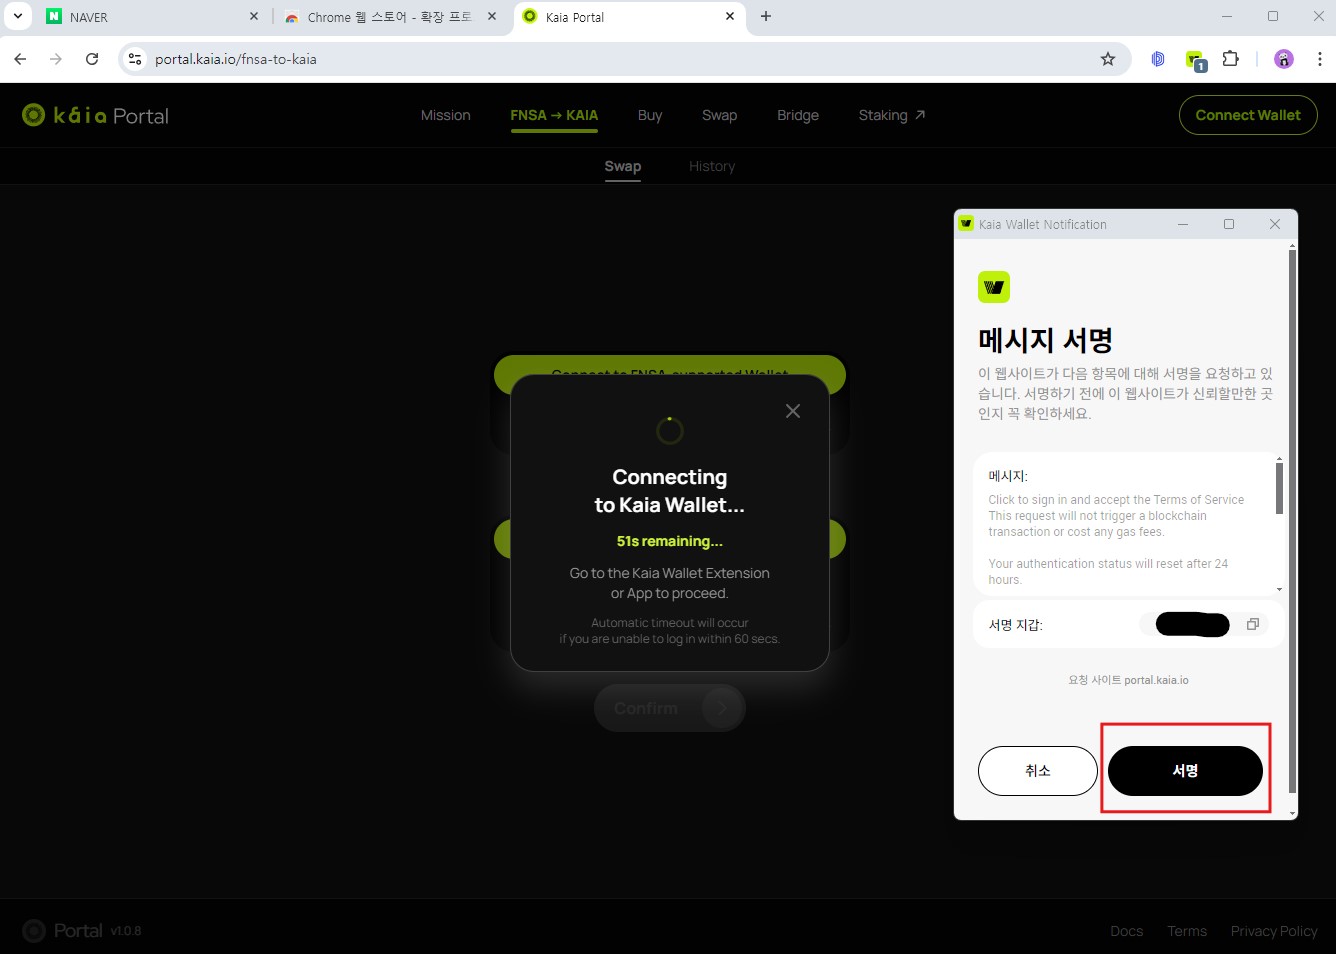
Task: Click the '51s remaining...' countdown text
Action: pyautogui.click(x=670, y=541)
